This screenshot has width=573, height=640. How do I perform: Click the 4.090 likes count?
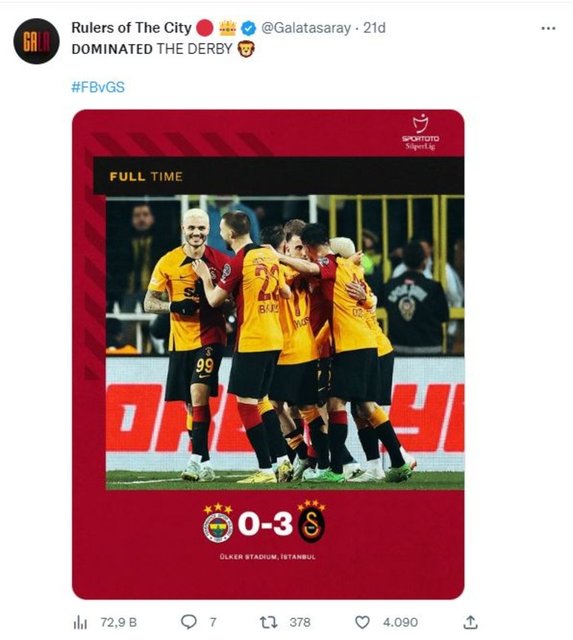pyautogui.click(x=400, y=622)
